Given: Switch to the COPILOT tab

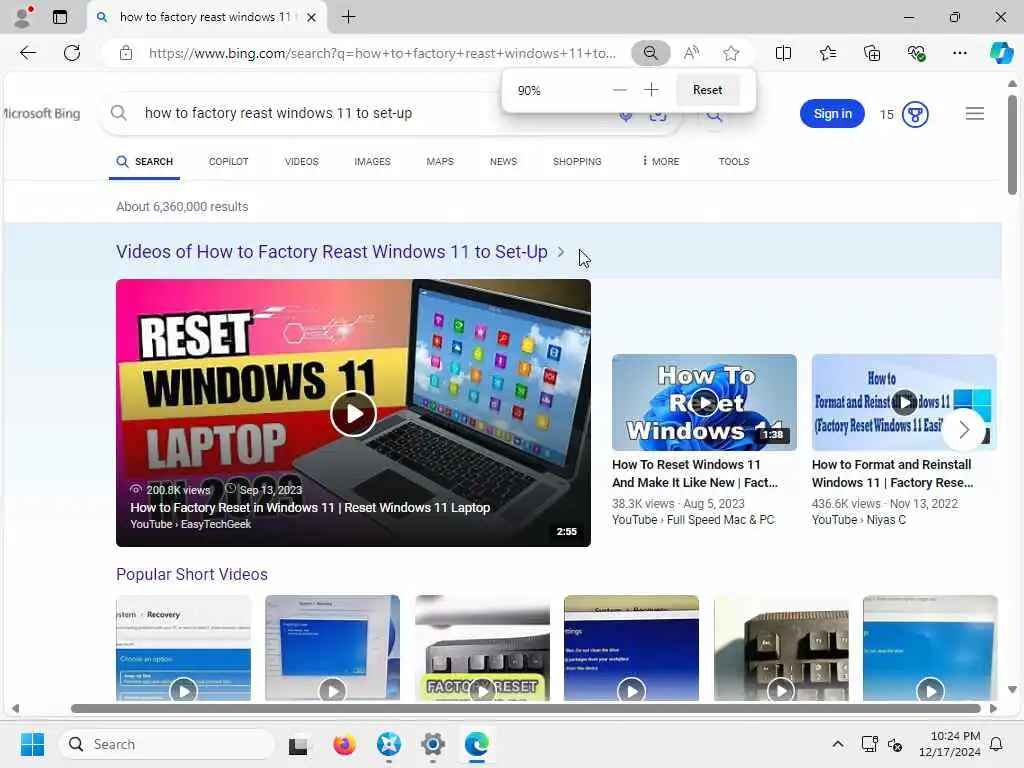Looking at the screenshot, I should [229, 161].
